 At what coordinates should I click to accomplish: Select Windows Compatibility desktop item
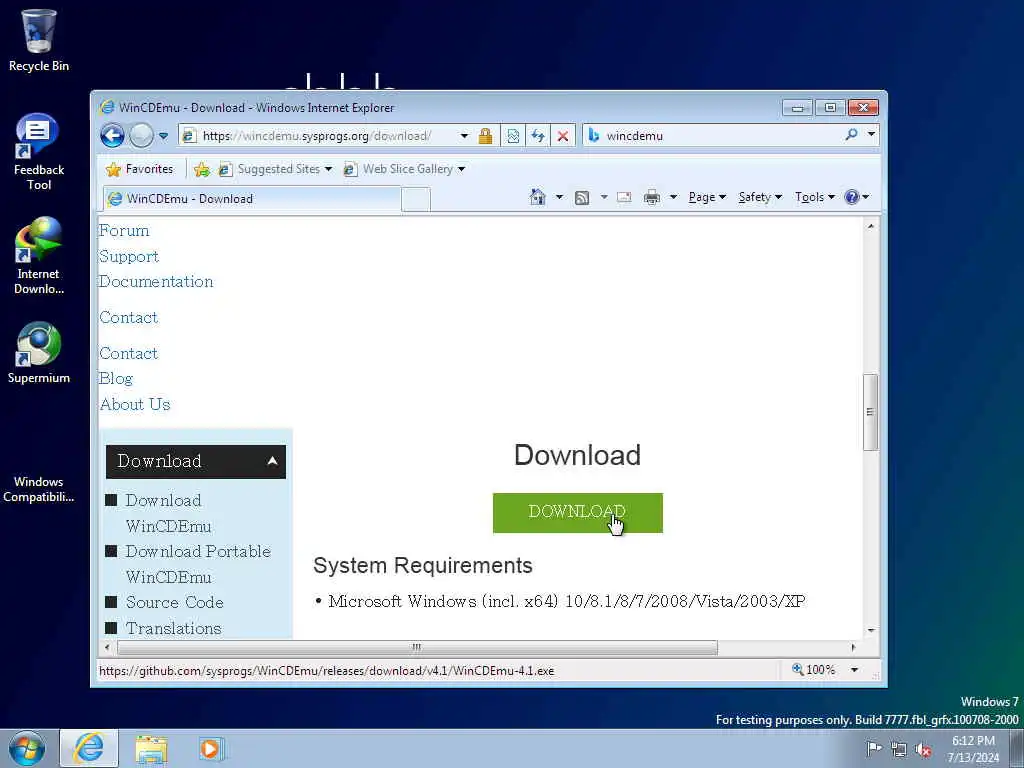39,488
